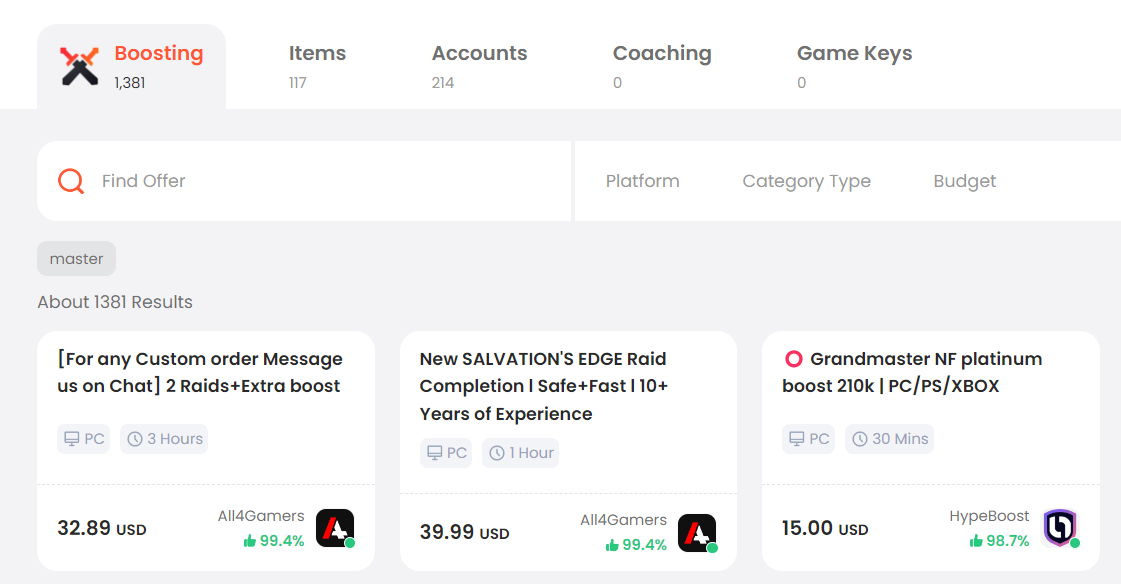Click the thumbs-up 98.7% rating icon
This screenshot has height=584, width=1121.
[x=976, y=541]
